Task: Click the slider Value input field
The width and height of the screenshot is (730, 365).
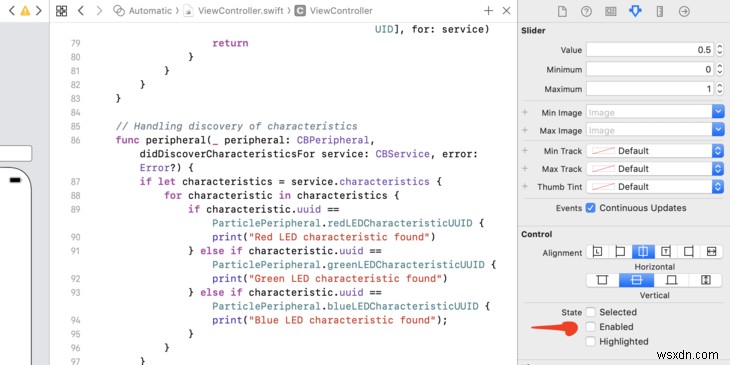Action: click(x=650, y=50)
